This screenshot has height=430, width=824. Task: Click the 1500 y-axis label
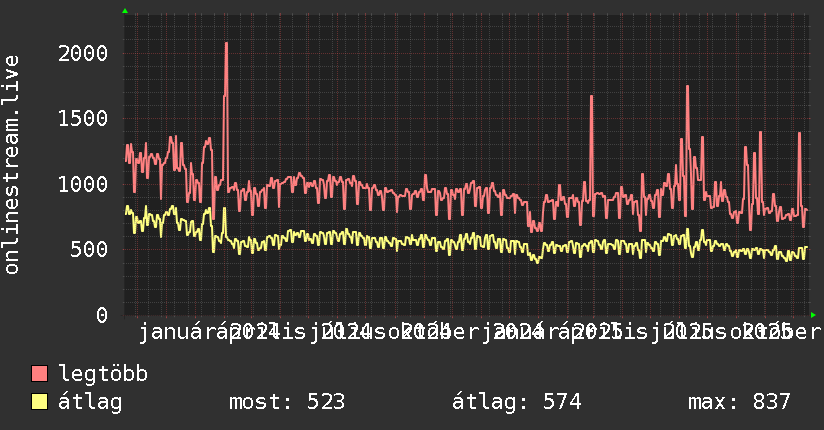83,119
